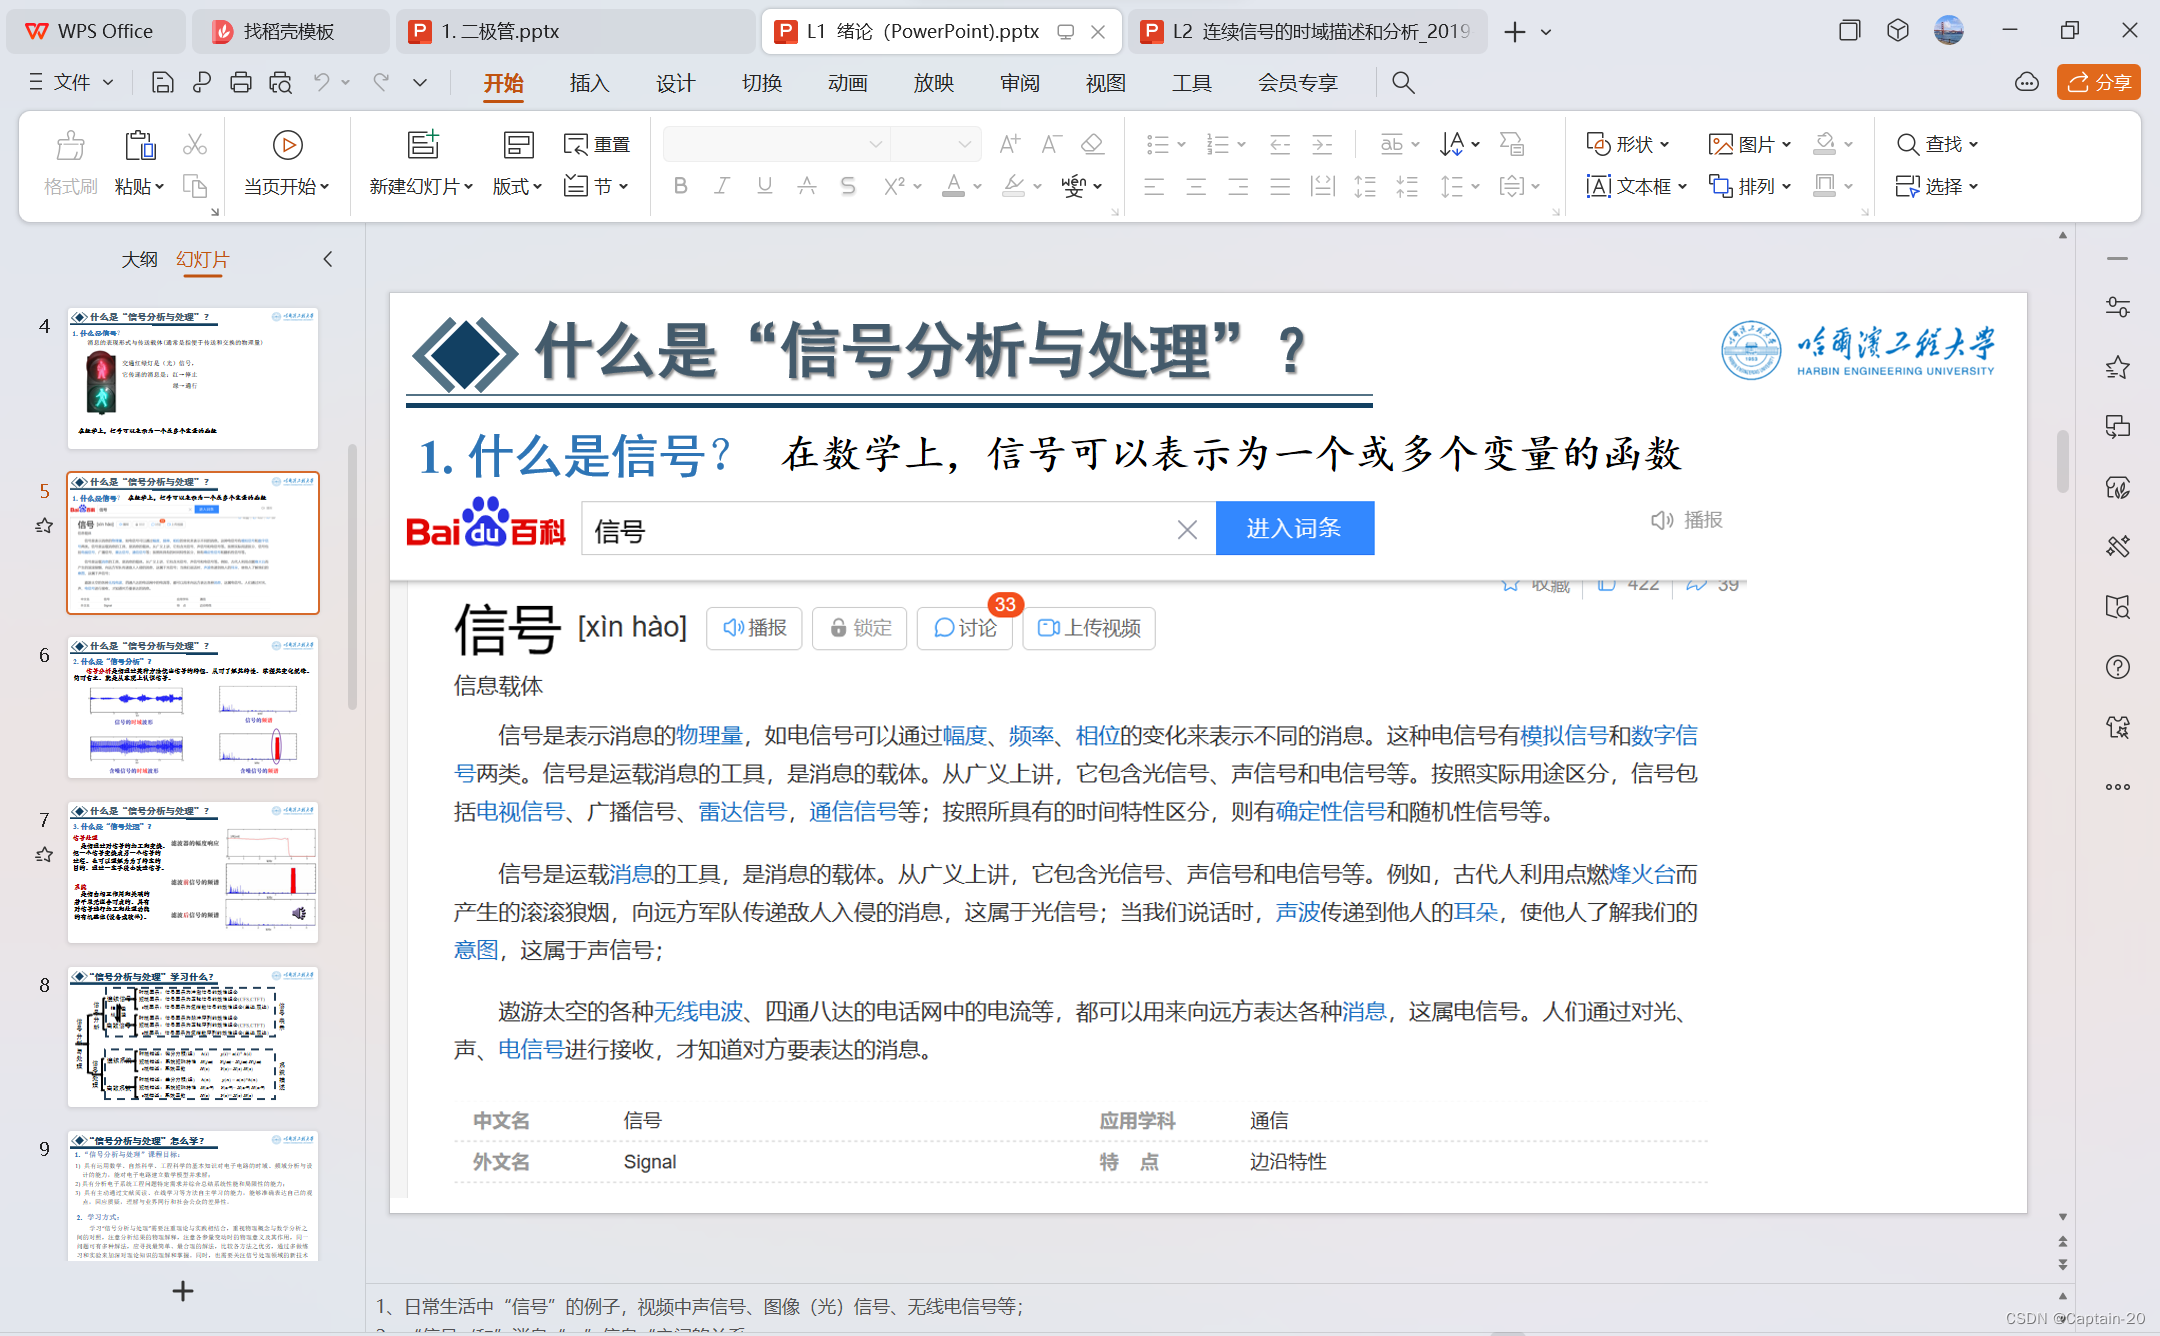Open the search magnifier in ribbon

pyautogui.click(x=1403, y=83)
